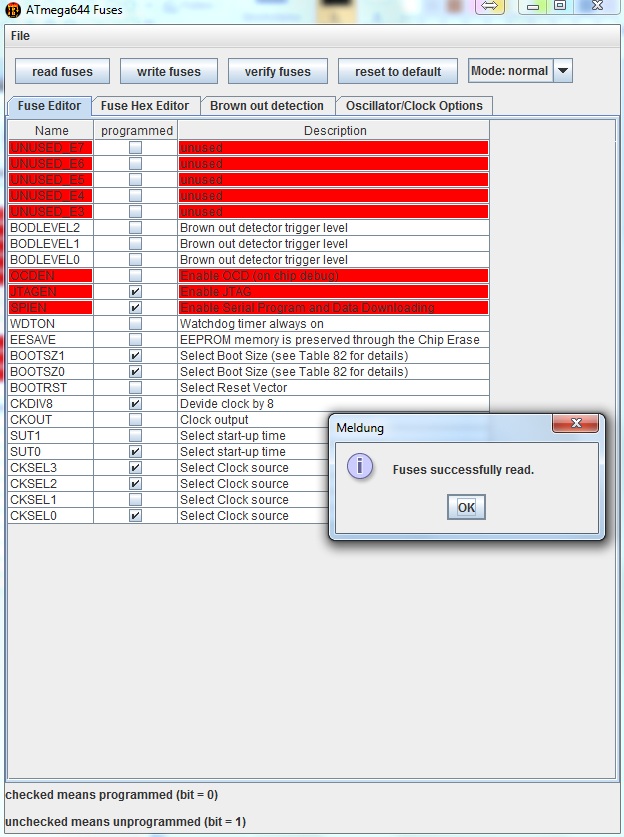This screenshot has width=624, height=837.
Task: Switch to Fuse Hex Editor tab
Action: pos(145,105)
